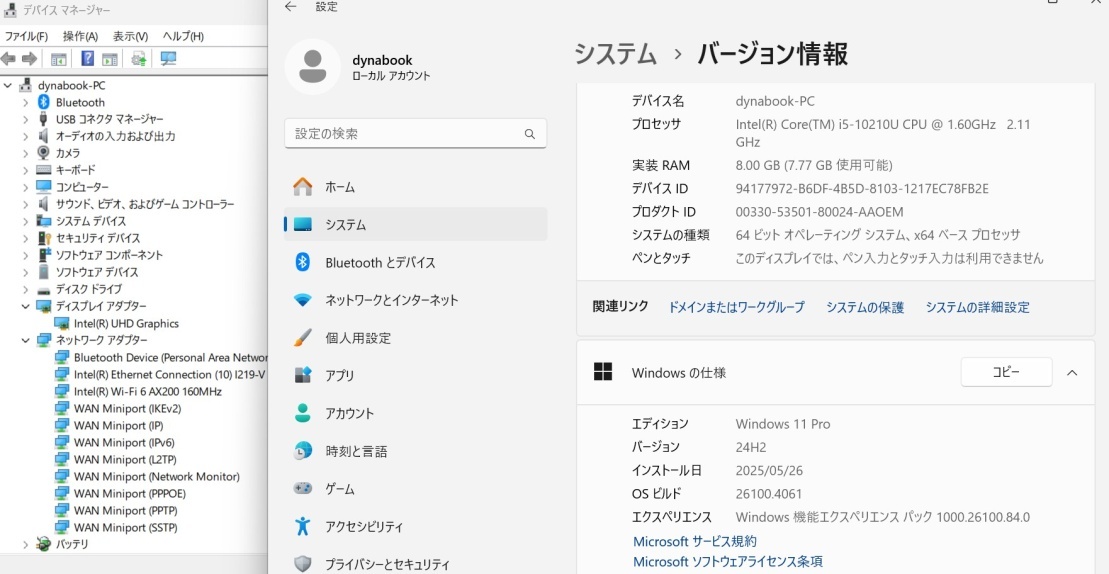Screen dimensions: 1109x574
Task: Expand the オーディオの入力および出力 node chevron
Action: point(25,136)
